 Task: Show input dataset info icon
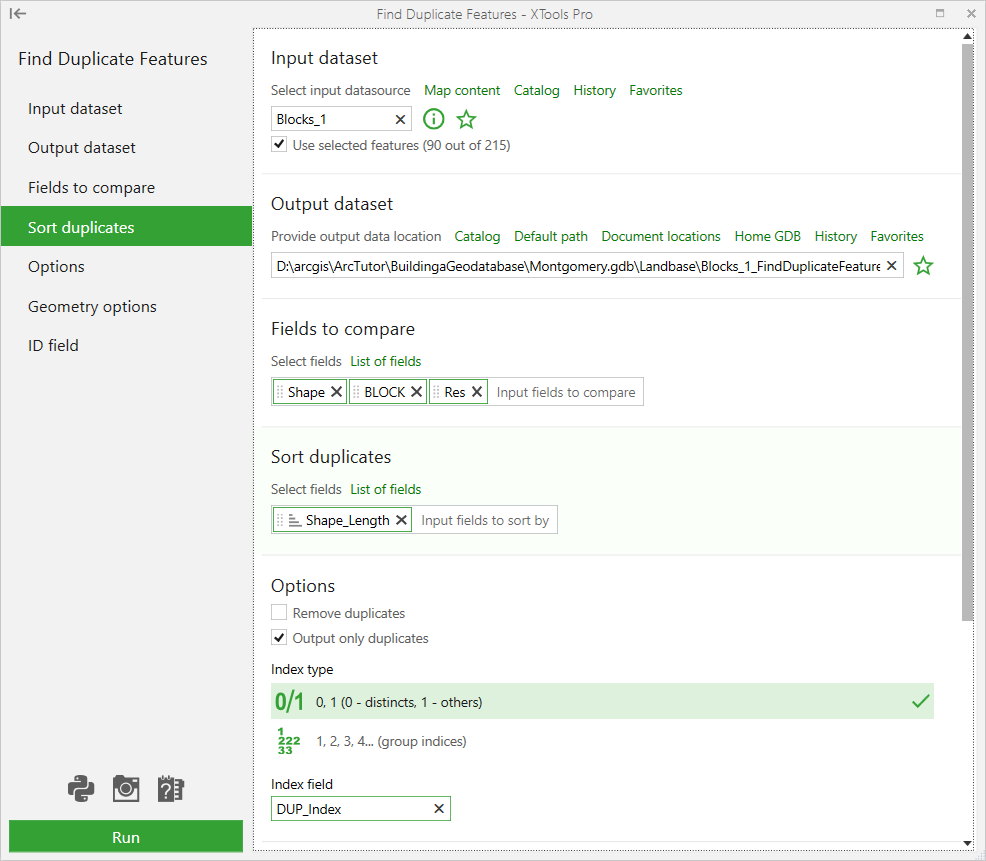point(433,119)
